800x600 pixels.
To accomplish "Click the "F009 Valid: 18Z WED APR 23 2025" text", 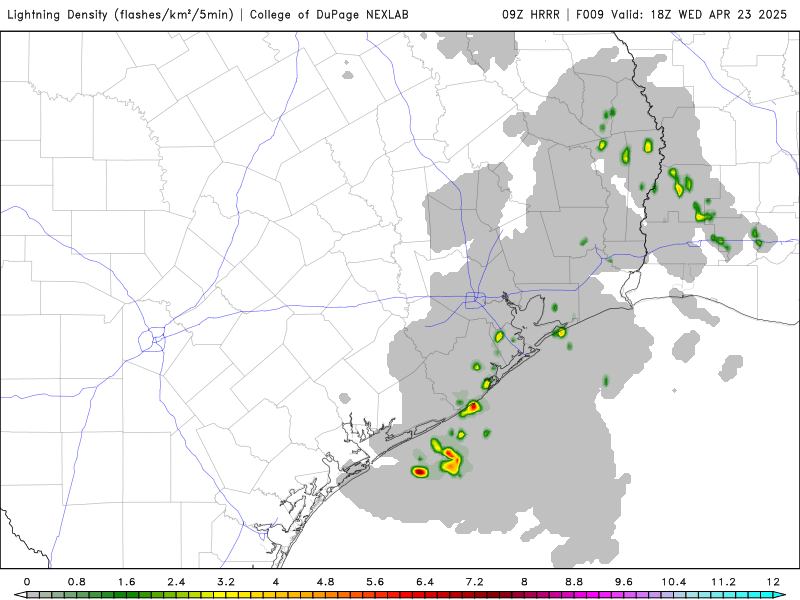I will [682, 15].
